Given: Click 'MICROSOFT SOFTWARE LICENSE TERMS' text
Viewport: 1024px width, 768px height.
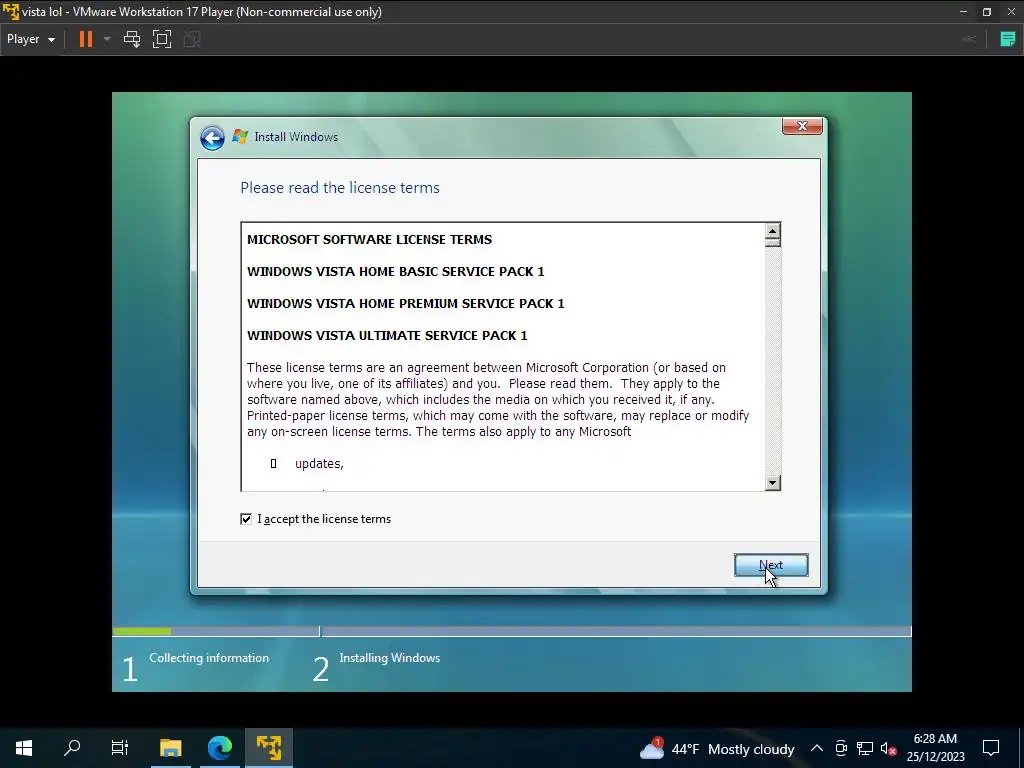Looking at the screenshot, I should click(370, 240).
